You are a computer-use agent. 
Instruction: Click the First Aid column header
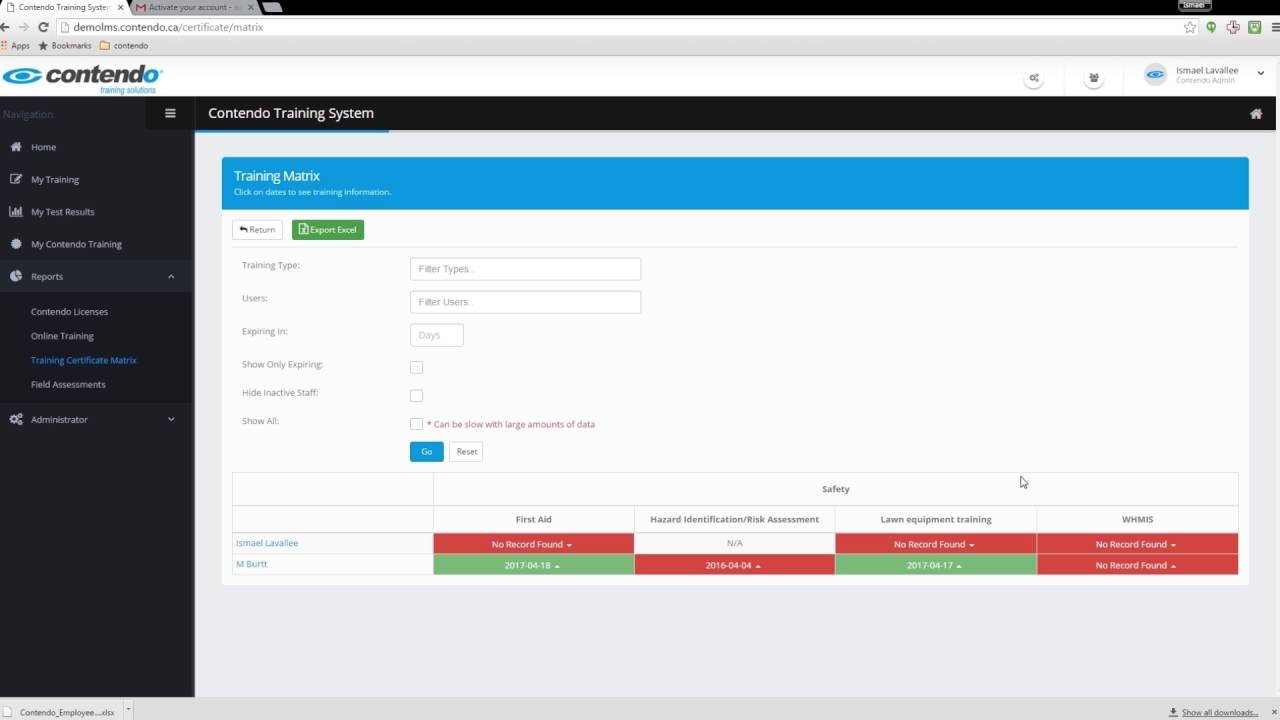tap(533, 519)
